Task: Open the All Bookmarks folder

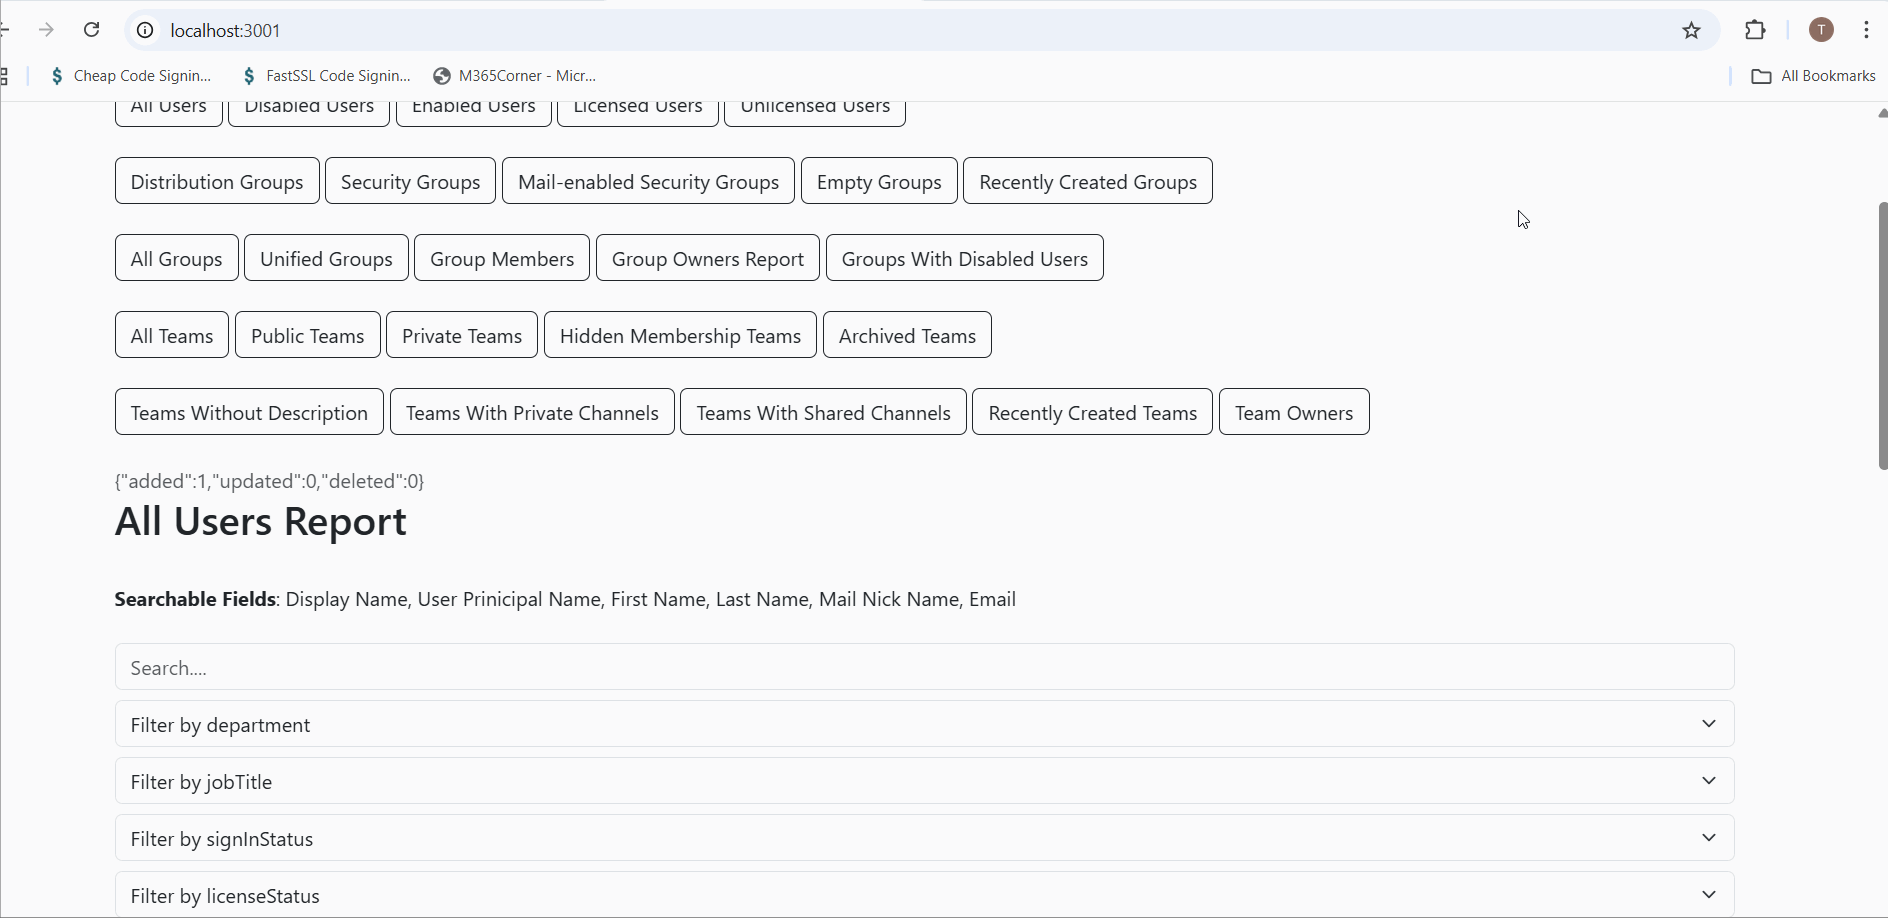Action: tap(1813, 76)
